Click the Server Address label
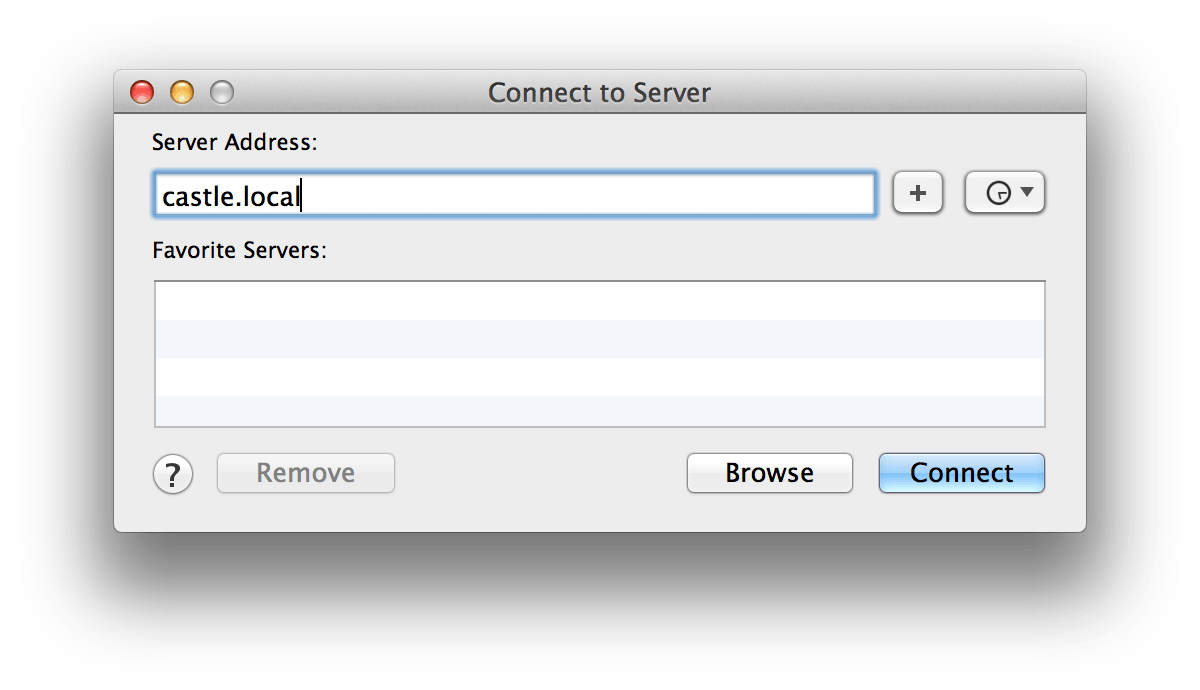 (x=234, y=142)
